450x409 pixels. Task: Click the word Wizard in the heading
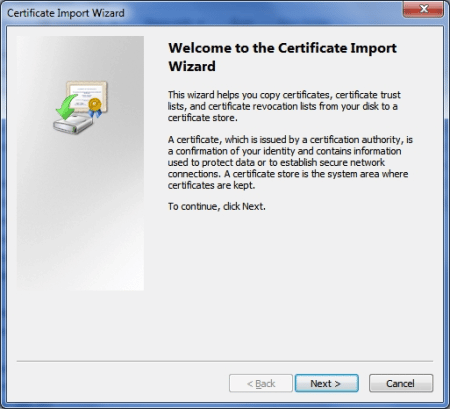[192, 66]
